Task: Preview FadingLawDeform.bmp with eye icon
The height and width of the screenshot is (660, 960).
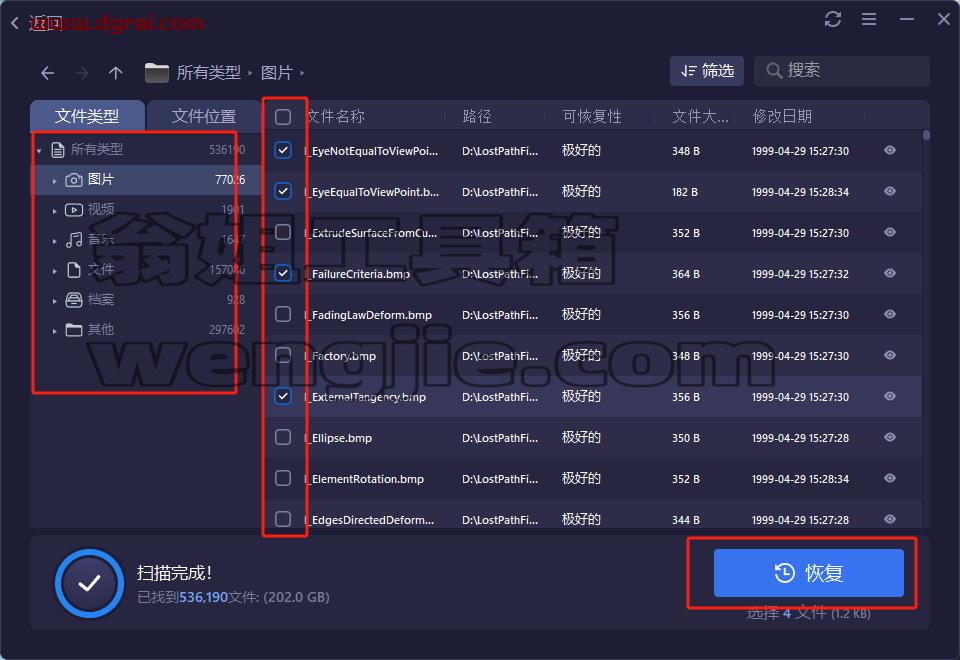Action: (x=890, y=314)
